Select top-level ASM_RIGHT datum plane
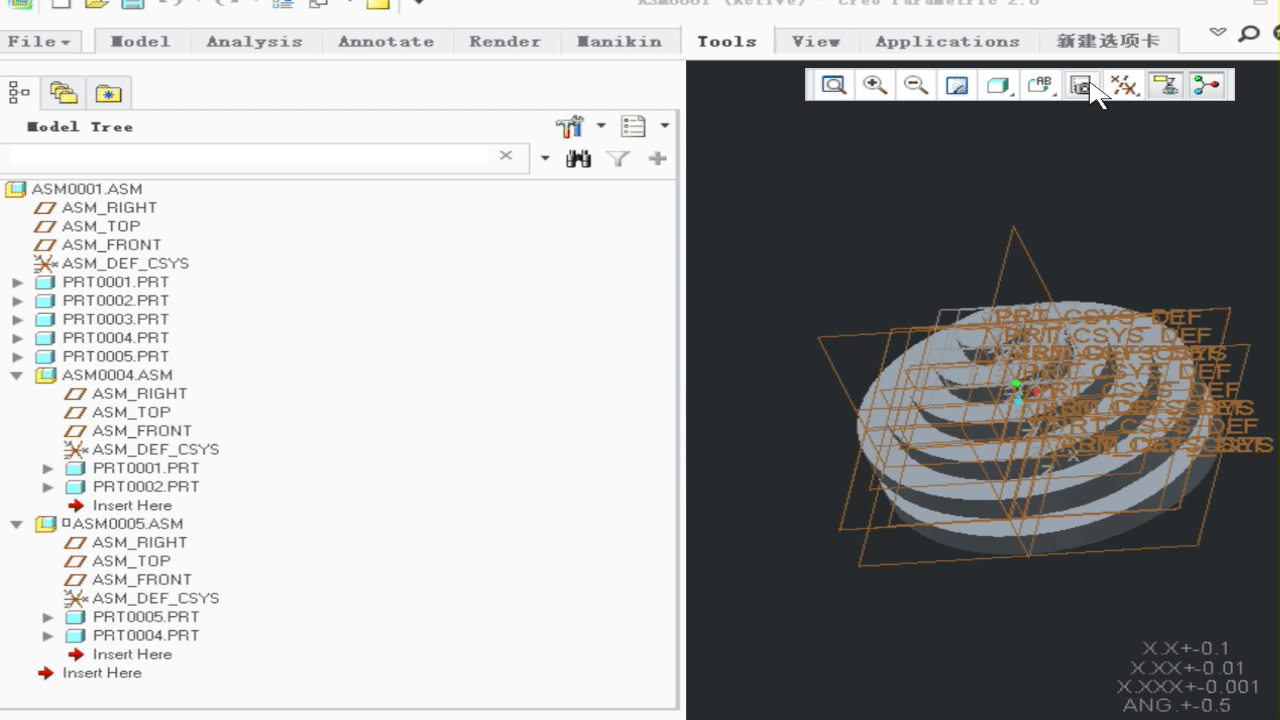Image resolution: width=1280 pixels, height=720 pixels. click(x=109, y=207)
